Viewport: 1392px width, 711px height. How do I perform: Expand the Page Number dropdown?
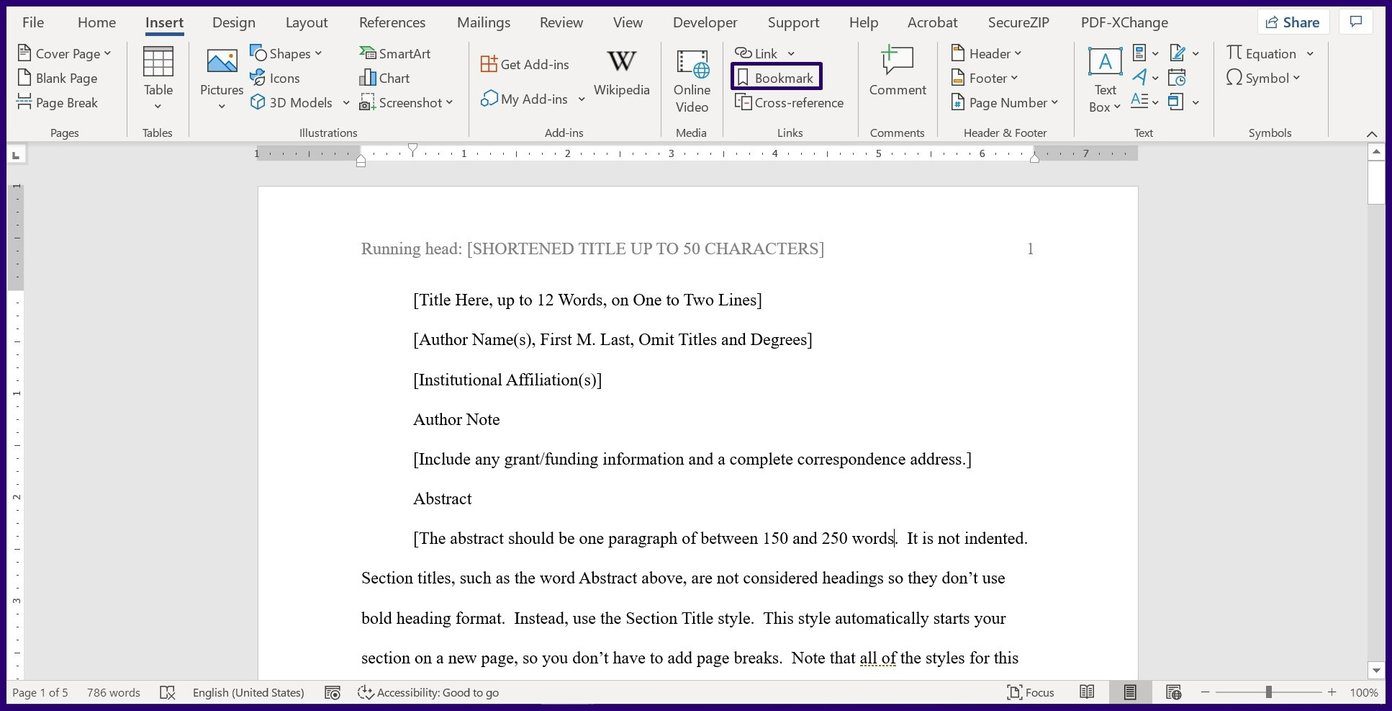[1054, 102]
